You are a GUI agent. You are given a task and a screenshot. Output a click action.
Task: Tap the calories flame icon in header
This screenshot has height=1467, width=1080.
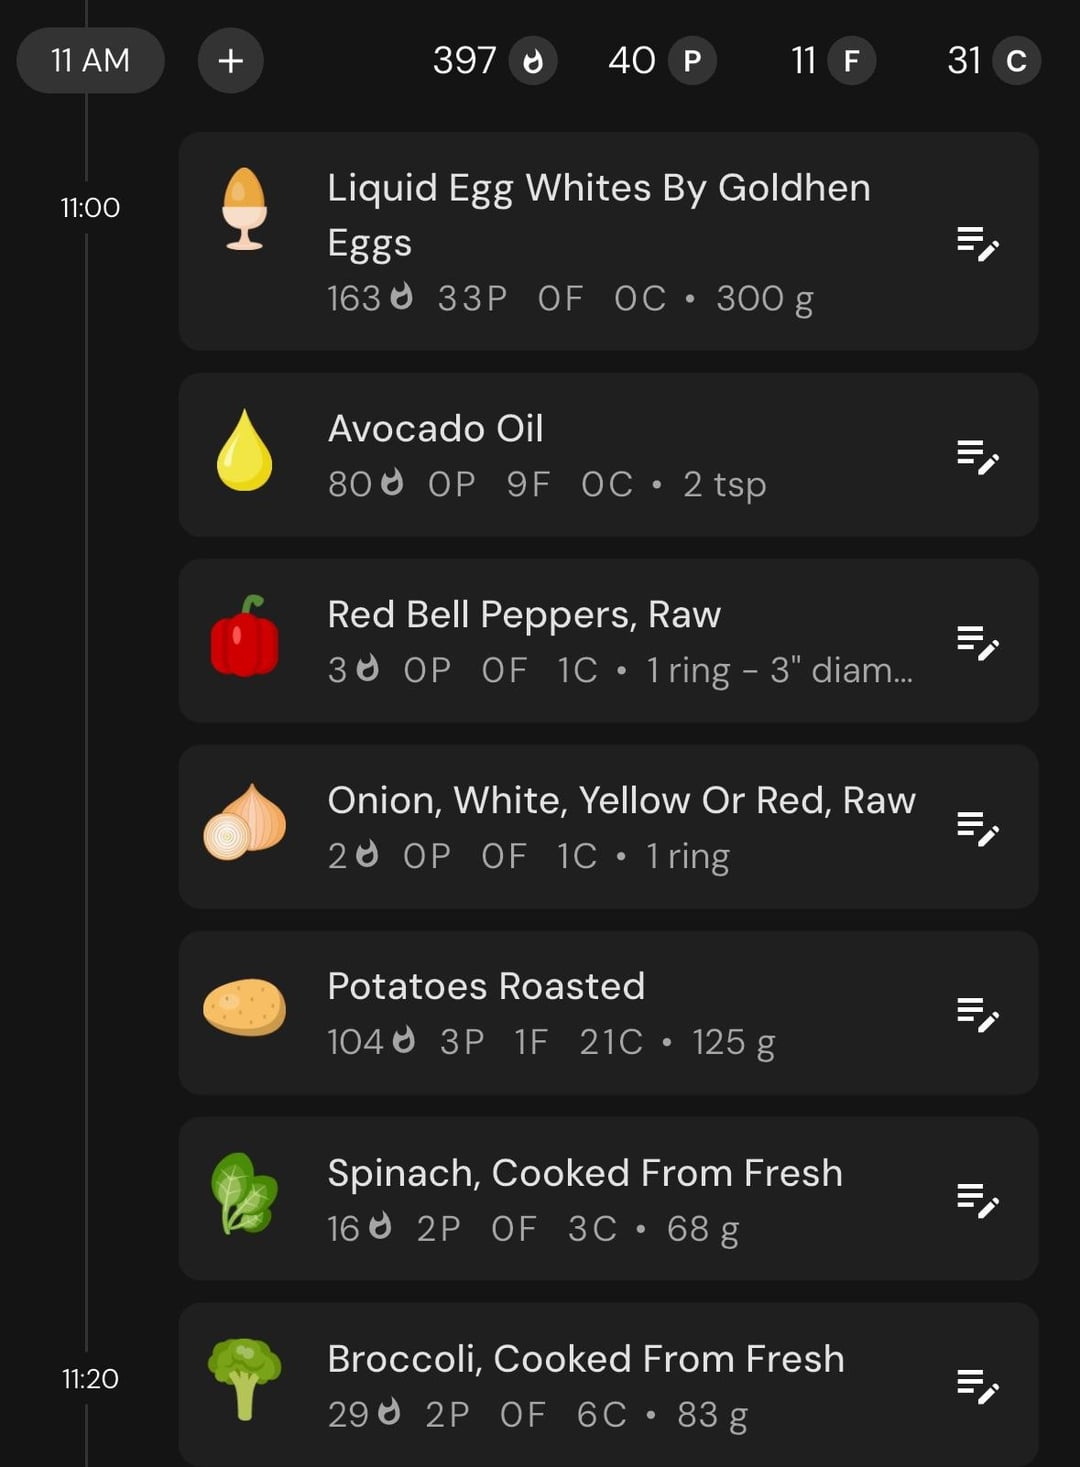(x=533, y=61)
